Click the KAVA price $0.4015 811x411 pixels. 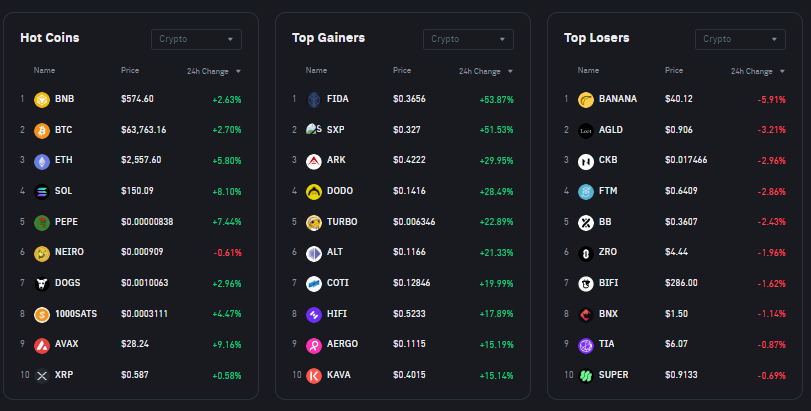(x=409, y=375)
